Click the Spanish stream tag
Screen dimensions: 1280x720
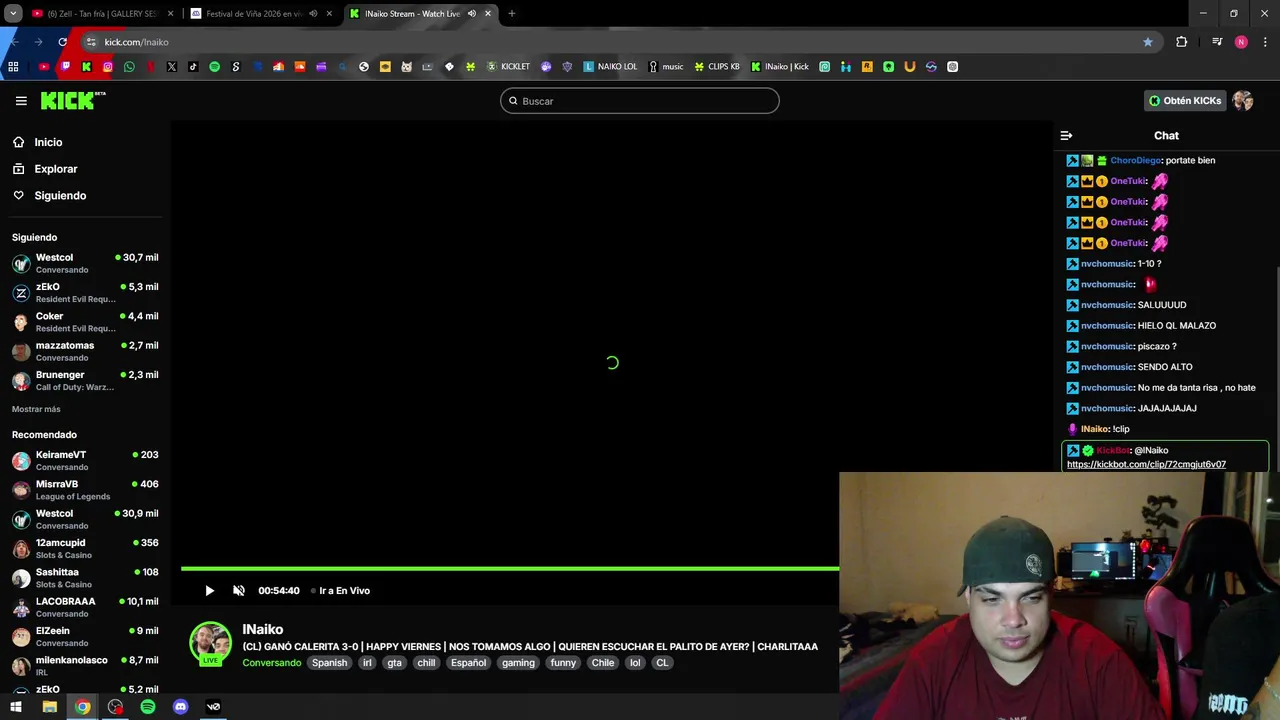click(329, 663)
